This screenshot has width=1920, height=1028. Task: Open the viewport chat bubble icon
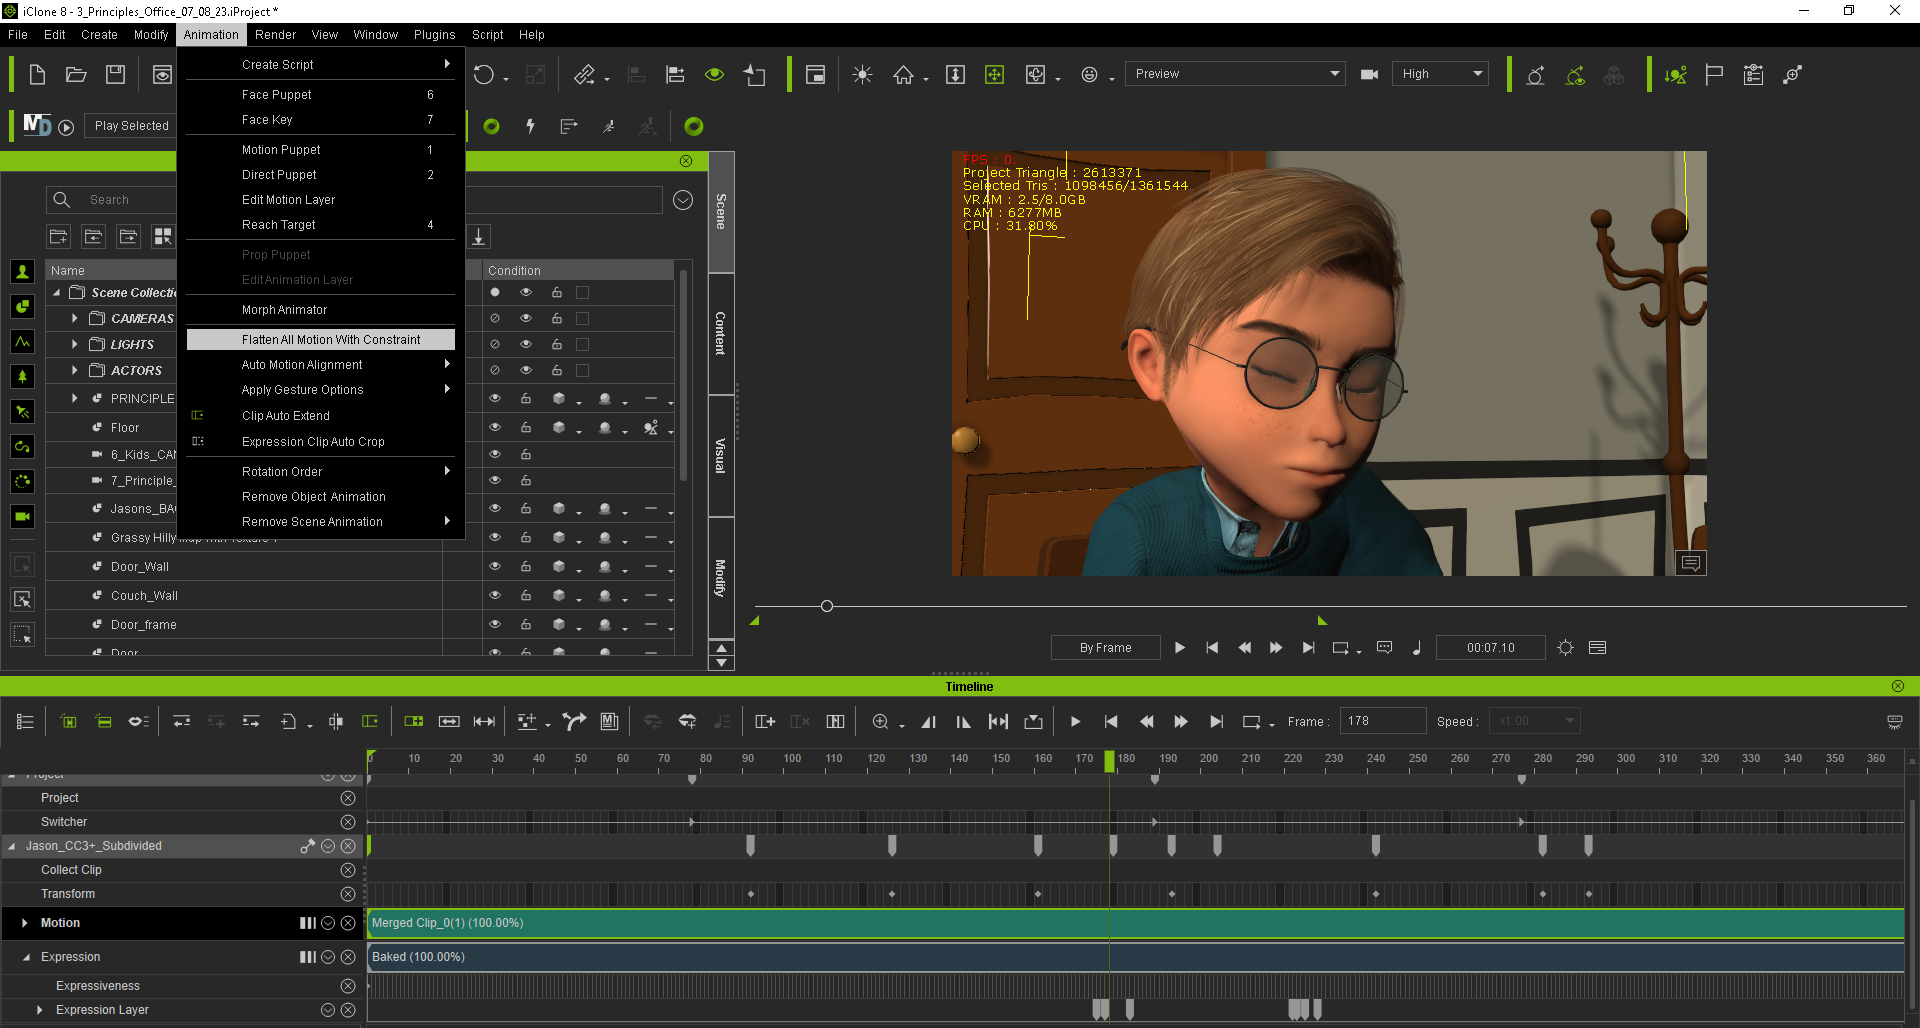point(1691,564)
